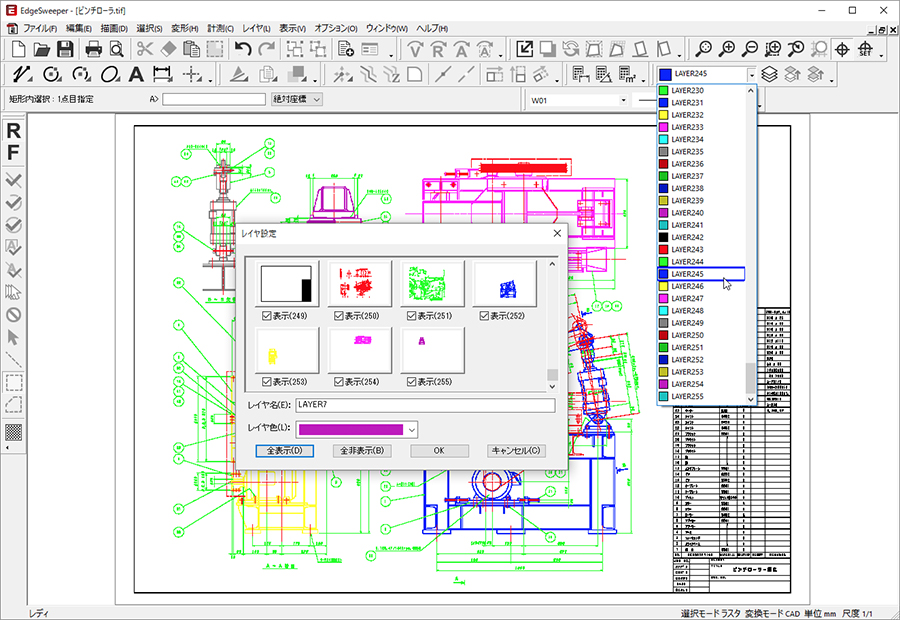Open the レイヤ色 color dropdown
900x620 pixels.
pyautogui.click(x=411, y=429)
